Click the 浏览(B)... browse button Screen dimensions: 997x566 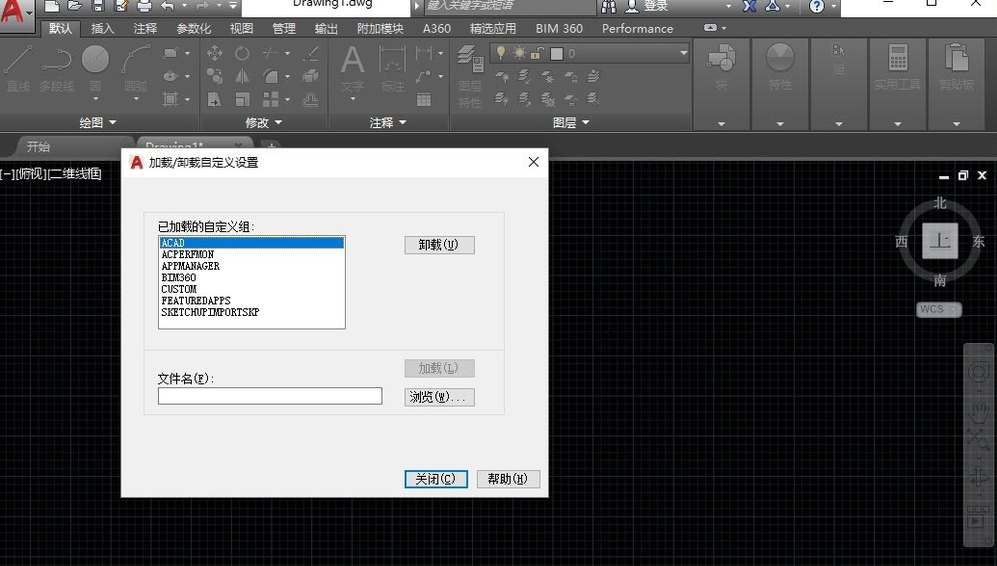coord(439,397)
